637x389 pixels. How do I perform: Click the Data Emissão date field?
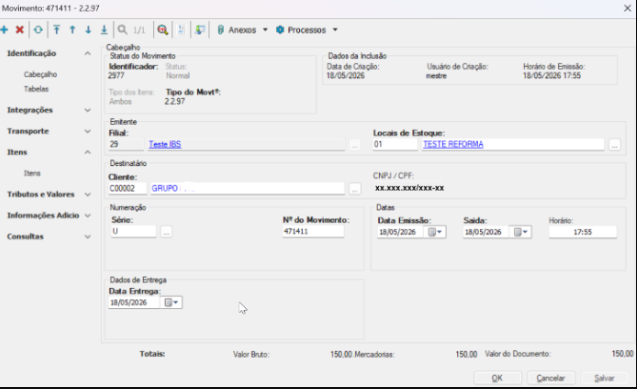coord(401,232)
